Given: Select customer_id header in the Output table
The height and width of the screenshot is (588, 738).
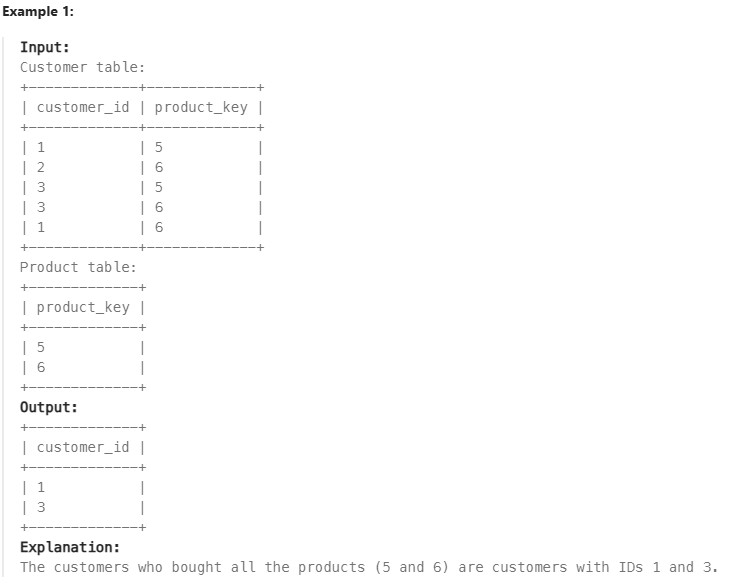Looking at the screenshot, I should pyautogui.click(x=83, y=447).
